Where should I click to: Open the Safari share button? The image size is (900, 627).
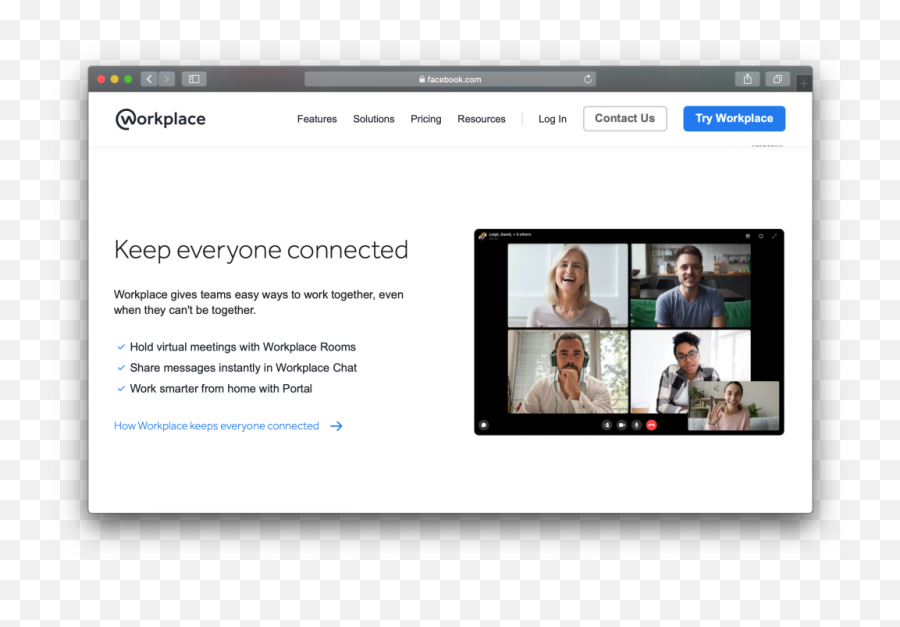pyautogui.click(x=747, y=79)
